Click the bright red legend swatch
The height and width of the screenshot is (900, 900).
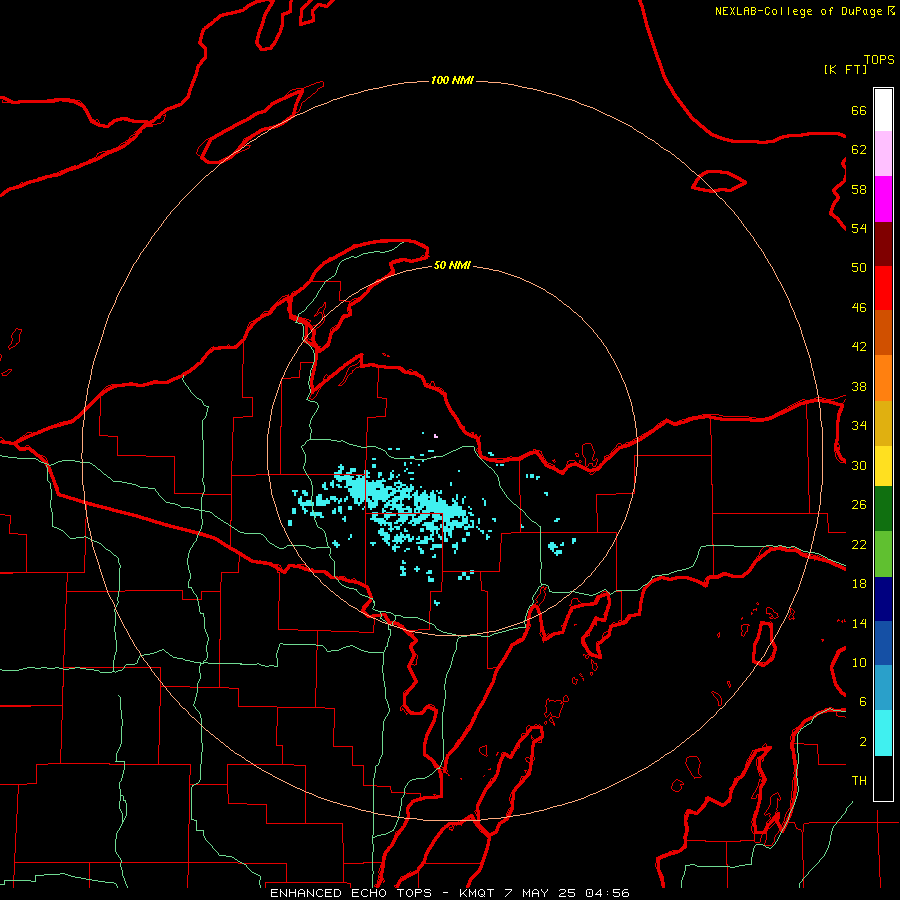[x=883, y=288]
